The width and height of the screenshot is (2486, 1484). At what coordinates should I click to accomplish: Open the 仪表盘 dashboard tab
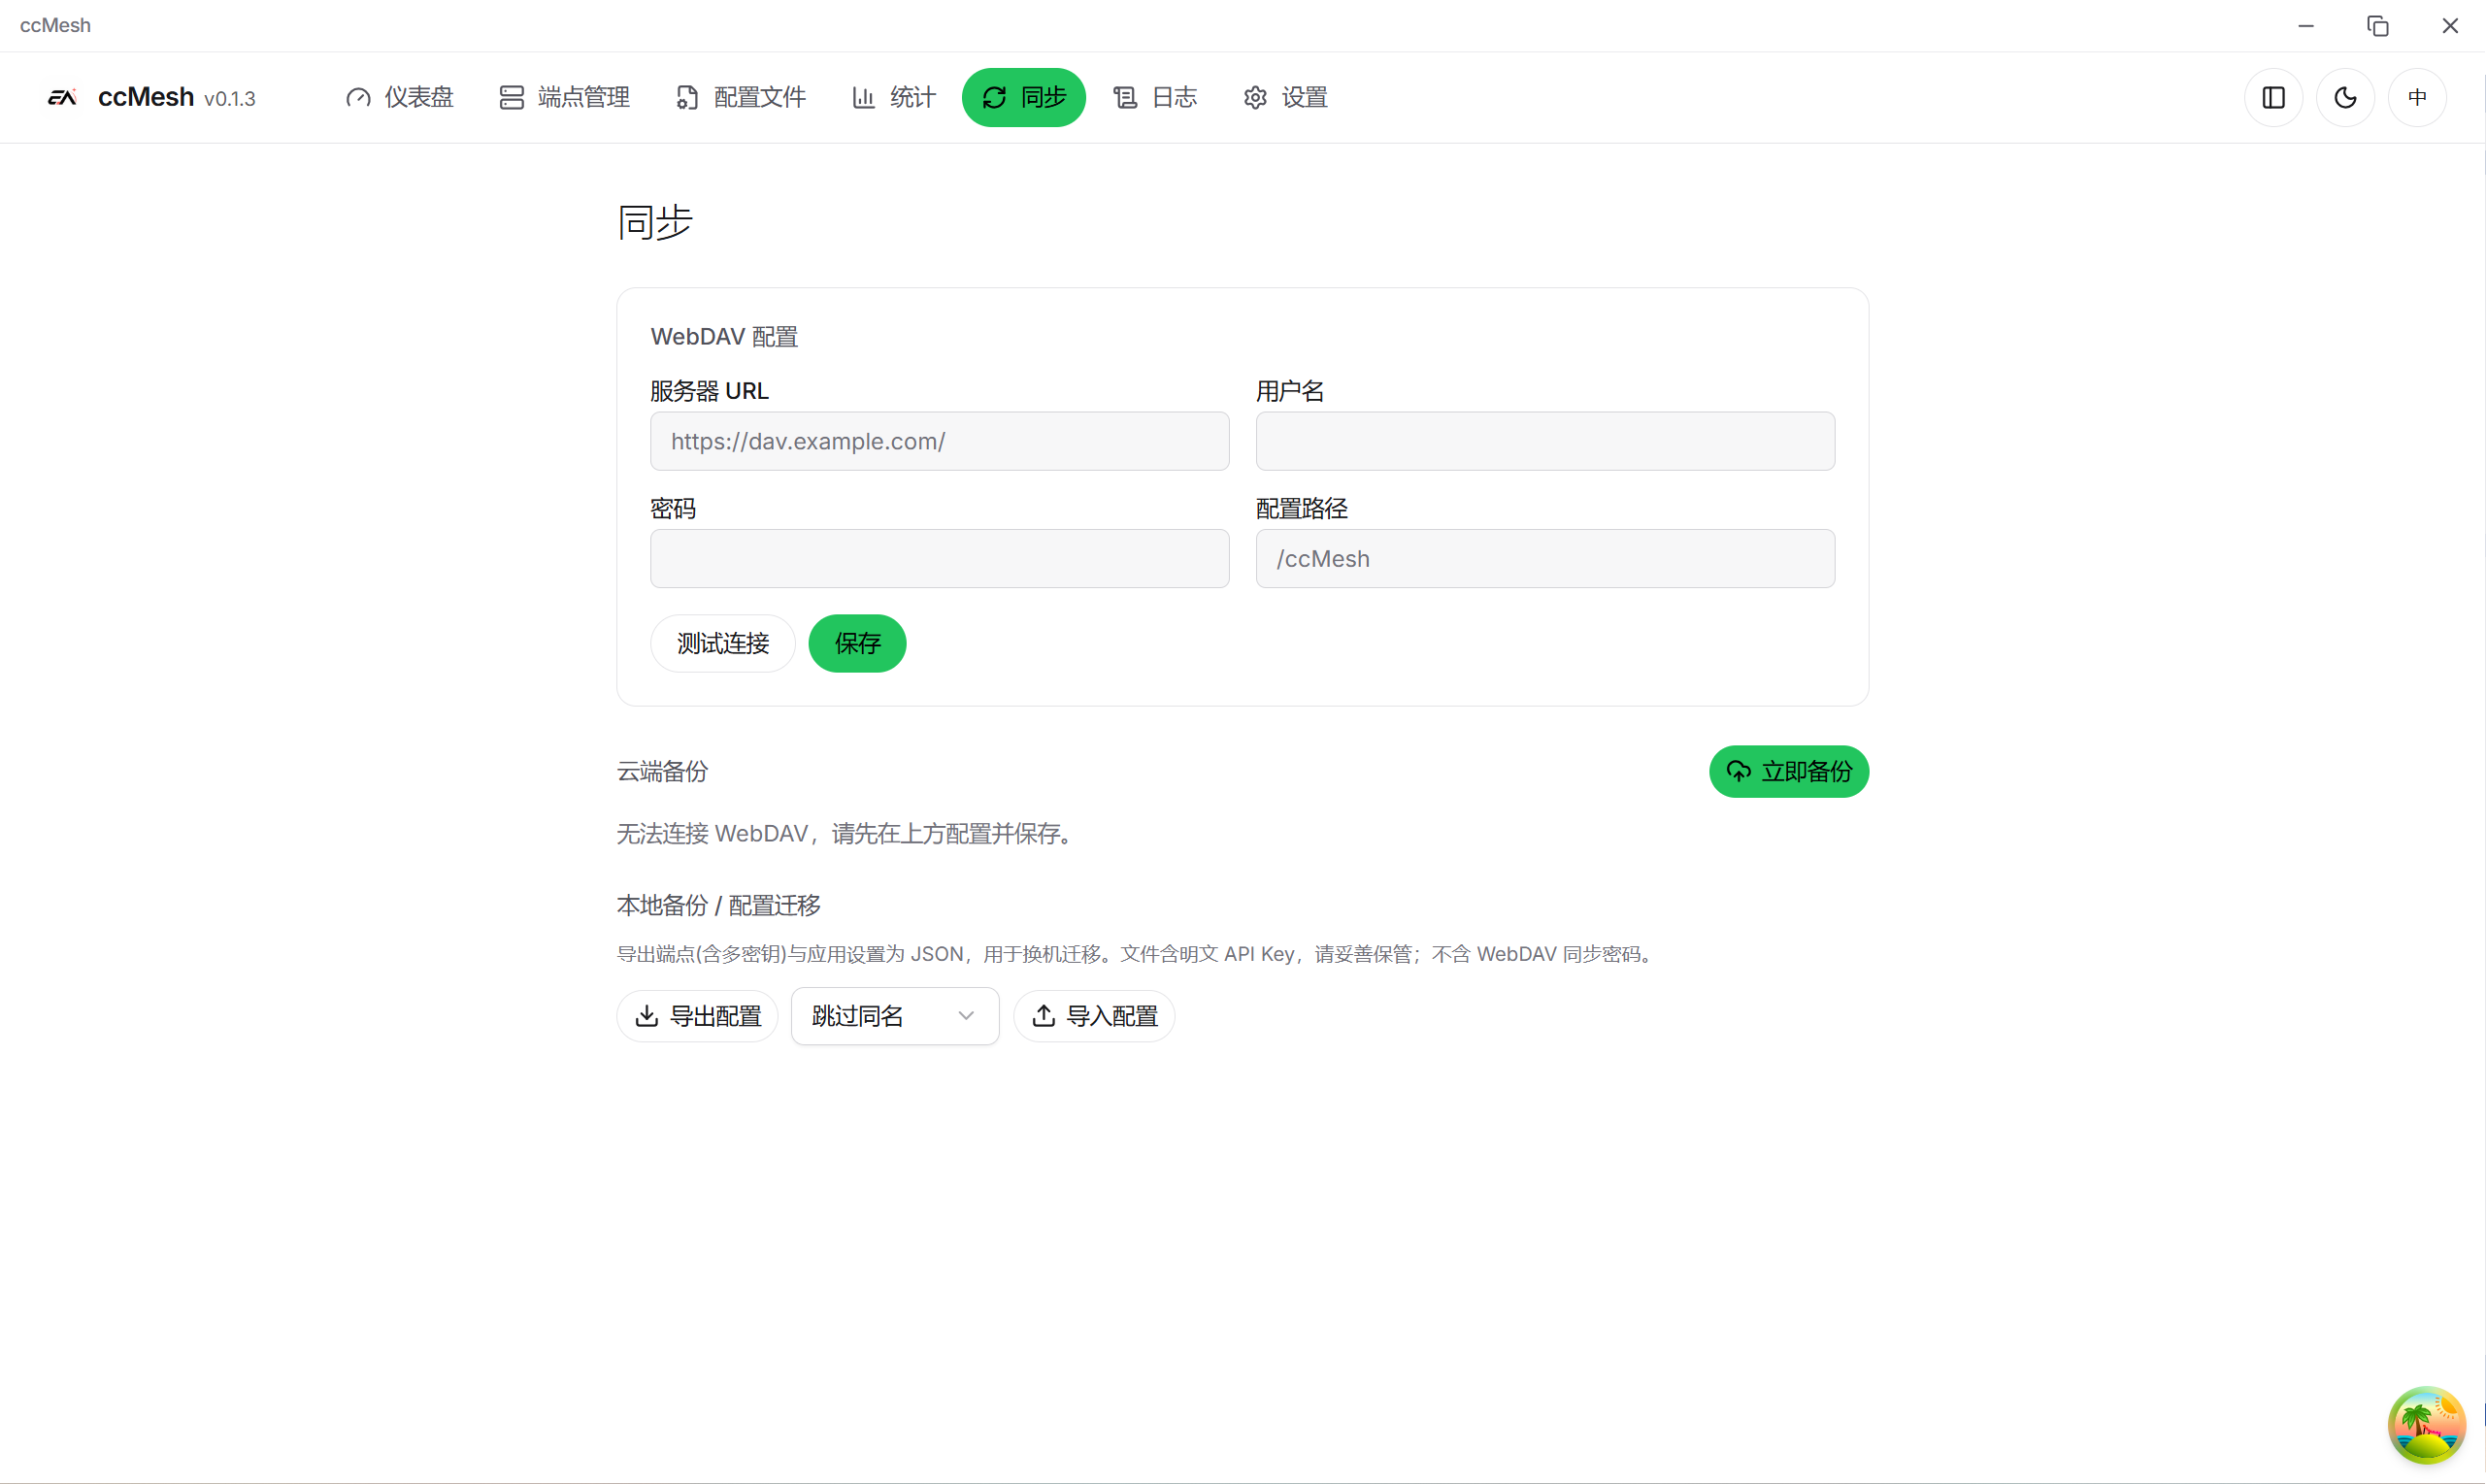coord(399,97)
